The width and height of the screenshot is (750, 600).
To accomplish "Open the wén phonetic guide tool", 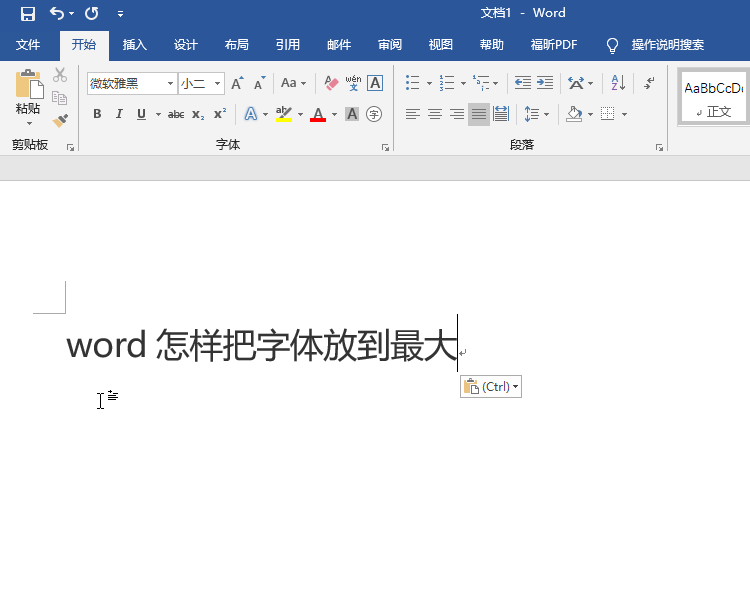I will pyautogui.click(x=353, y=83).
